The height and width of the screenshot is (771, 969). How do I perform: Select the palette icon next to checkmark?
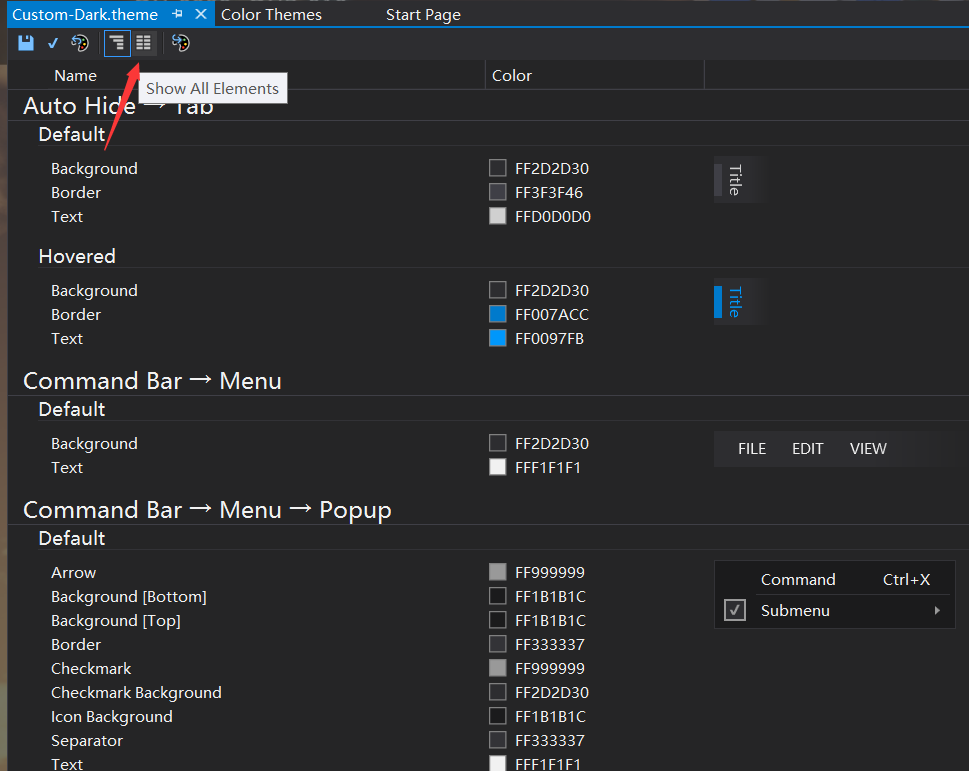pyautogui.click(x=79, y=43)
